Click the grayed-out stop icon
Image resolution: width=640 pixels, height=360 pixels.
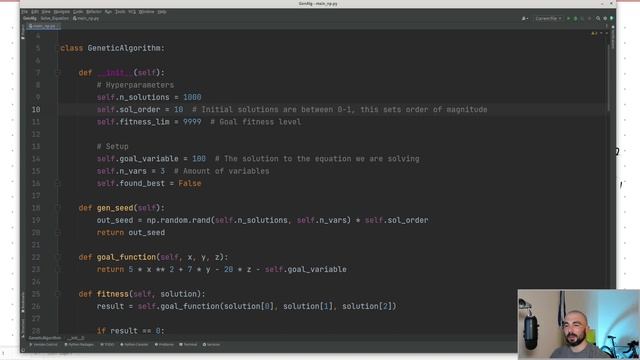coord(589,18)
